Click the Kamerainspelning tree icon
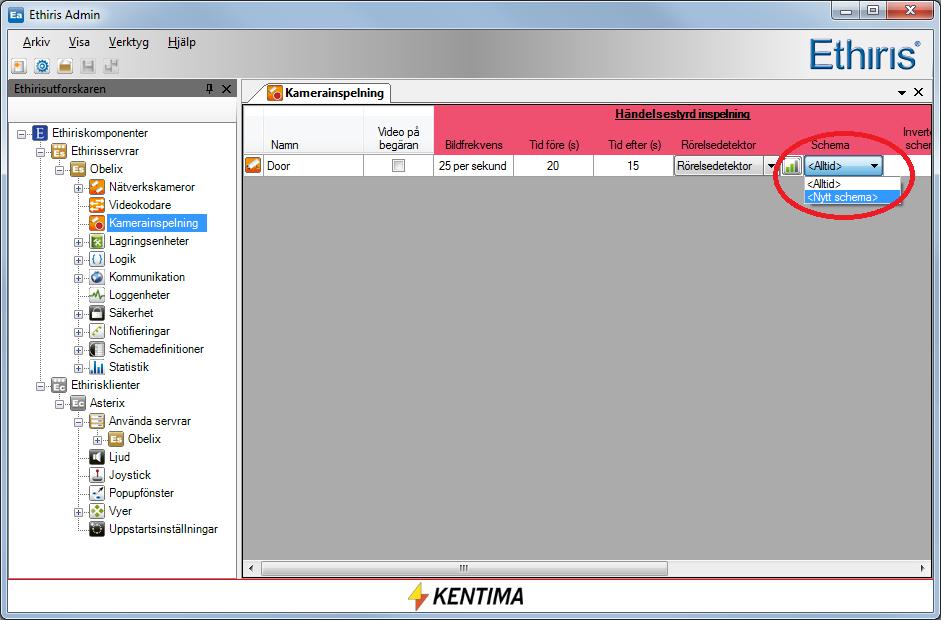The image size is (941, 620). 97,223
